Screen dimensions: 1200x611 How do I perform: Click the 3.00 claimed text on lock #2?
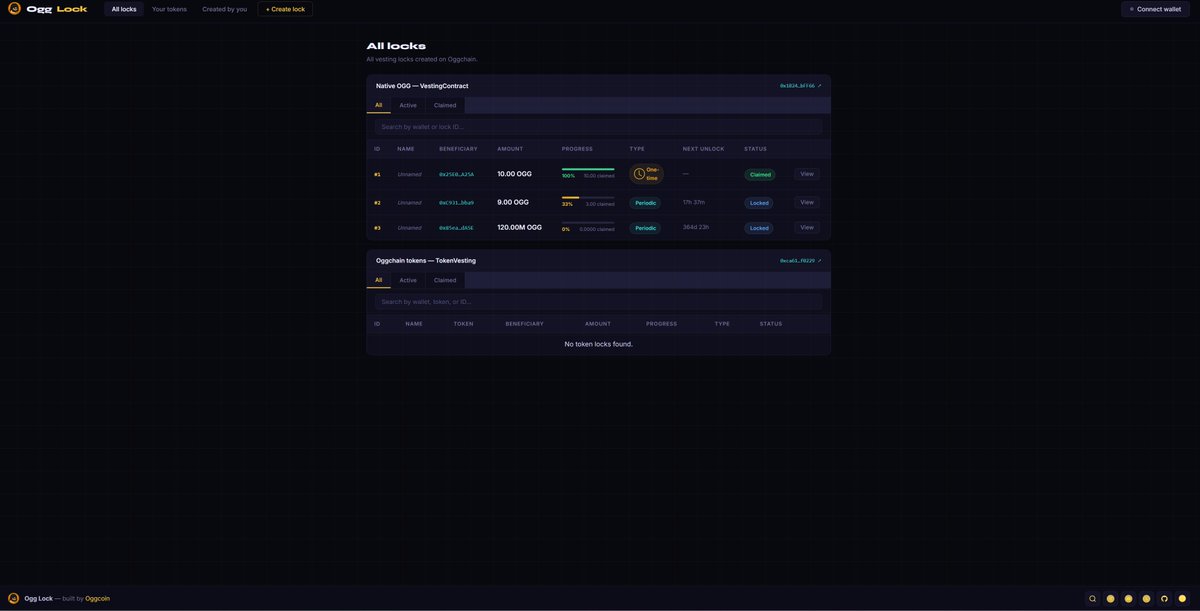click(x=600, y=204)
